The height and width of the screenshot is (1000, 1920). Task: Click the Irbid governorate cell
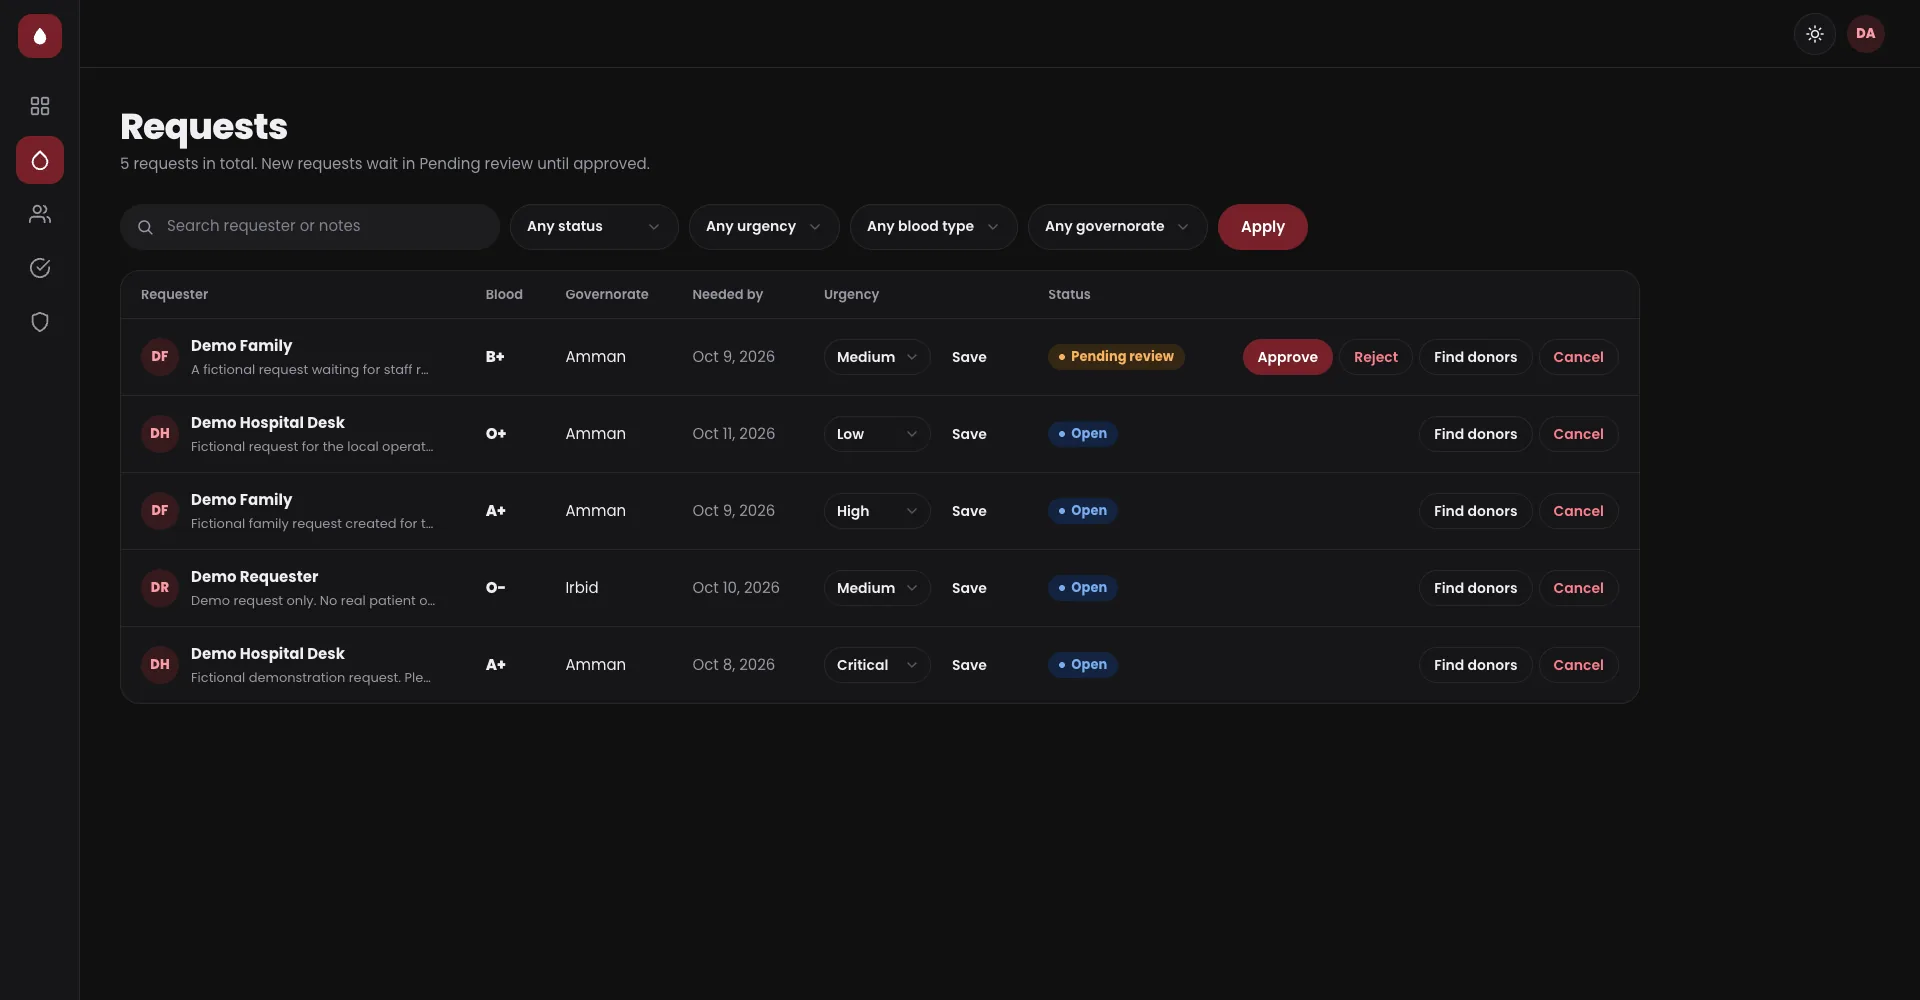pos(581,588)
